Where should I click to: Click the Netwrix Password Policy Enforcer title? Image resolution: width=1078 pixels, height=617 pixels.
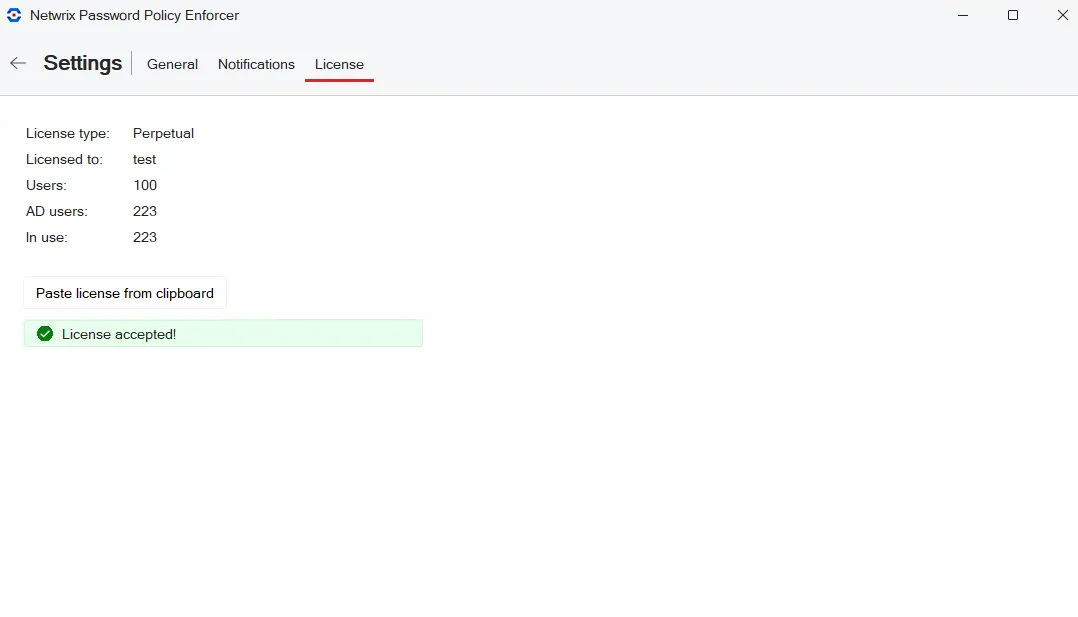click(134, 15)
